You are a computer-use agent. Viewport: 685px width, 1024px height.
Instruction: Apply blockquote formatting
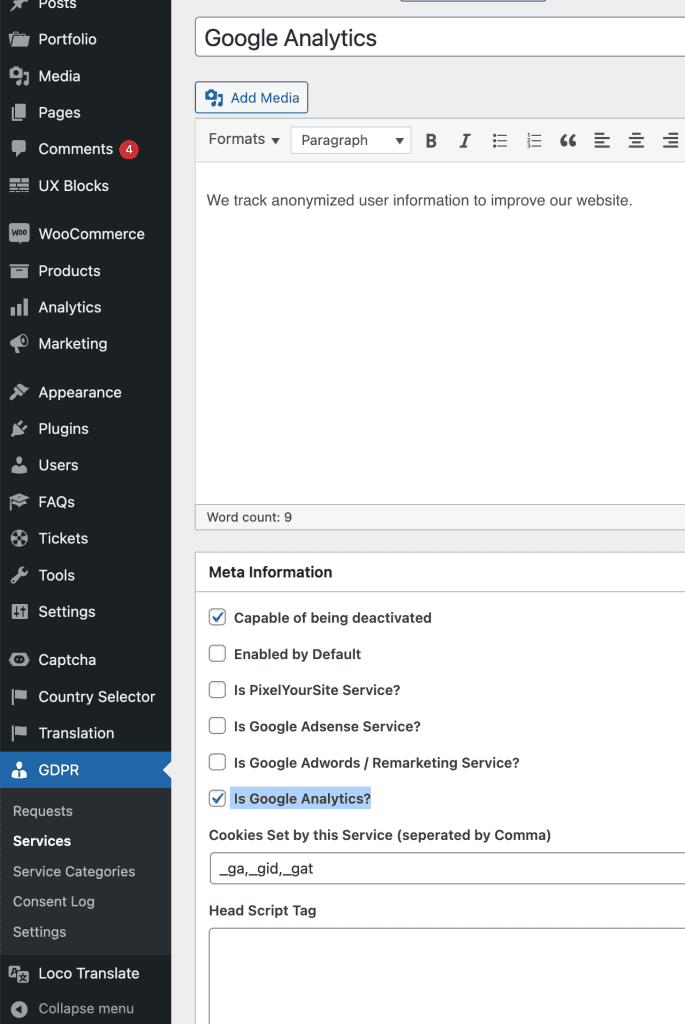pos(567,140)
